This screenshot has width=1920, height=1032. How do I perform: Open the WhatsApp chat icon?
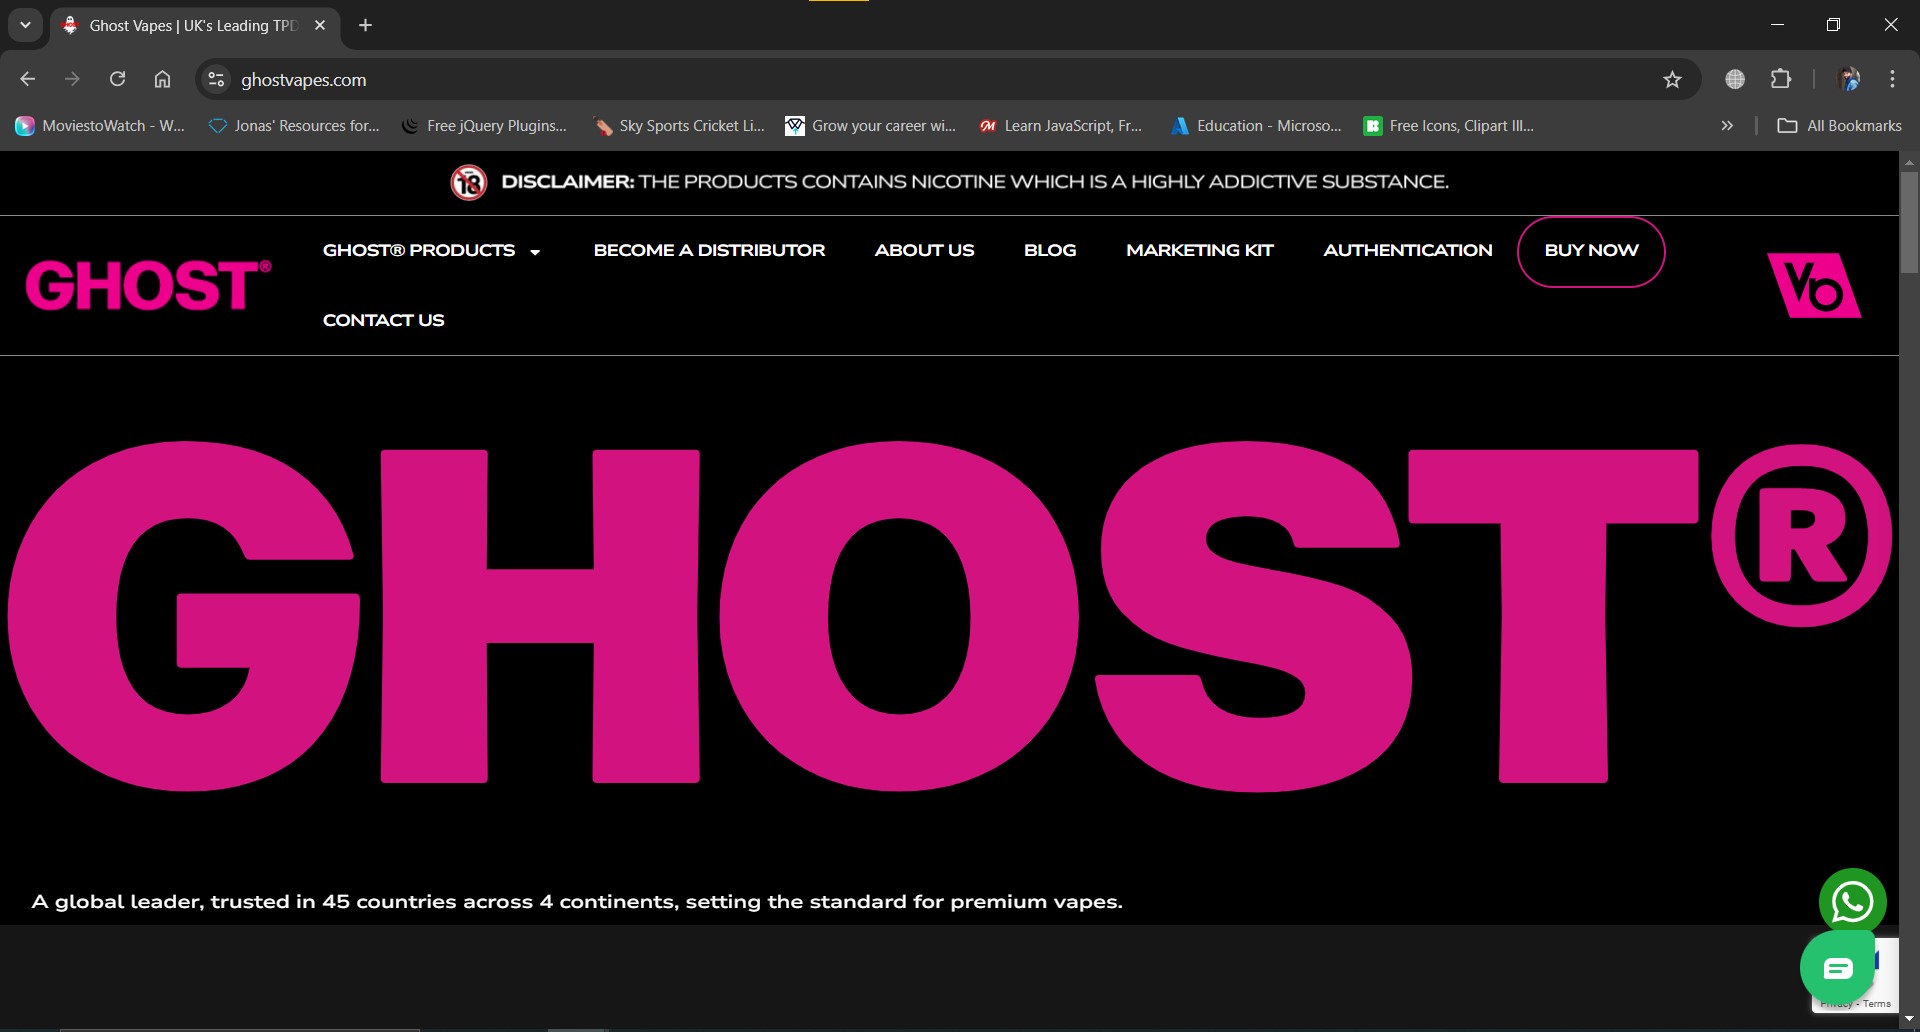pyautogui.click(x=1852, y=901)
